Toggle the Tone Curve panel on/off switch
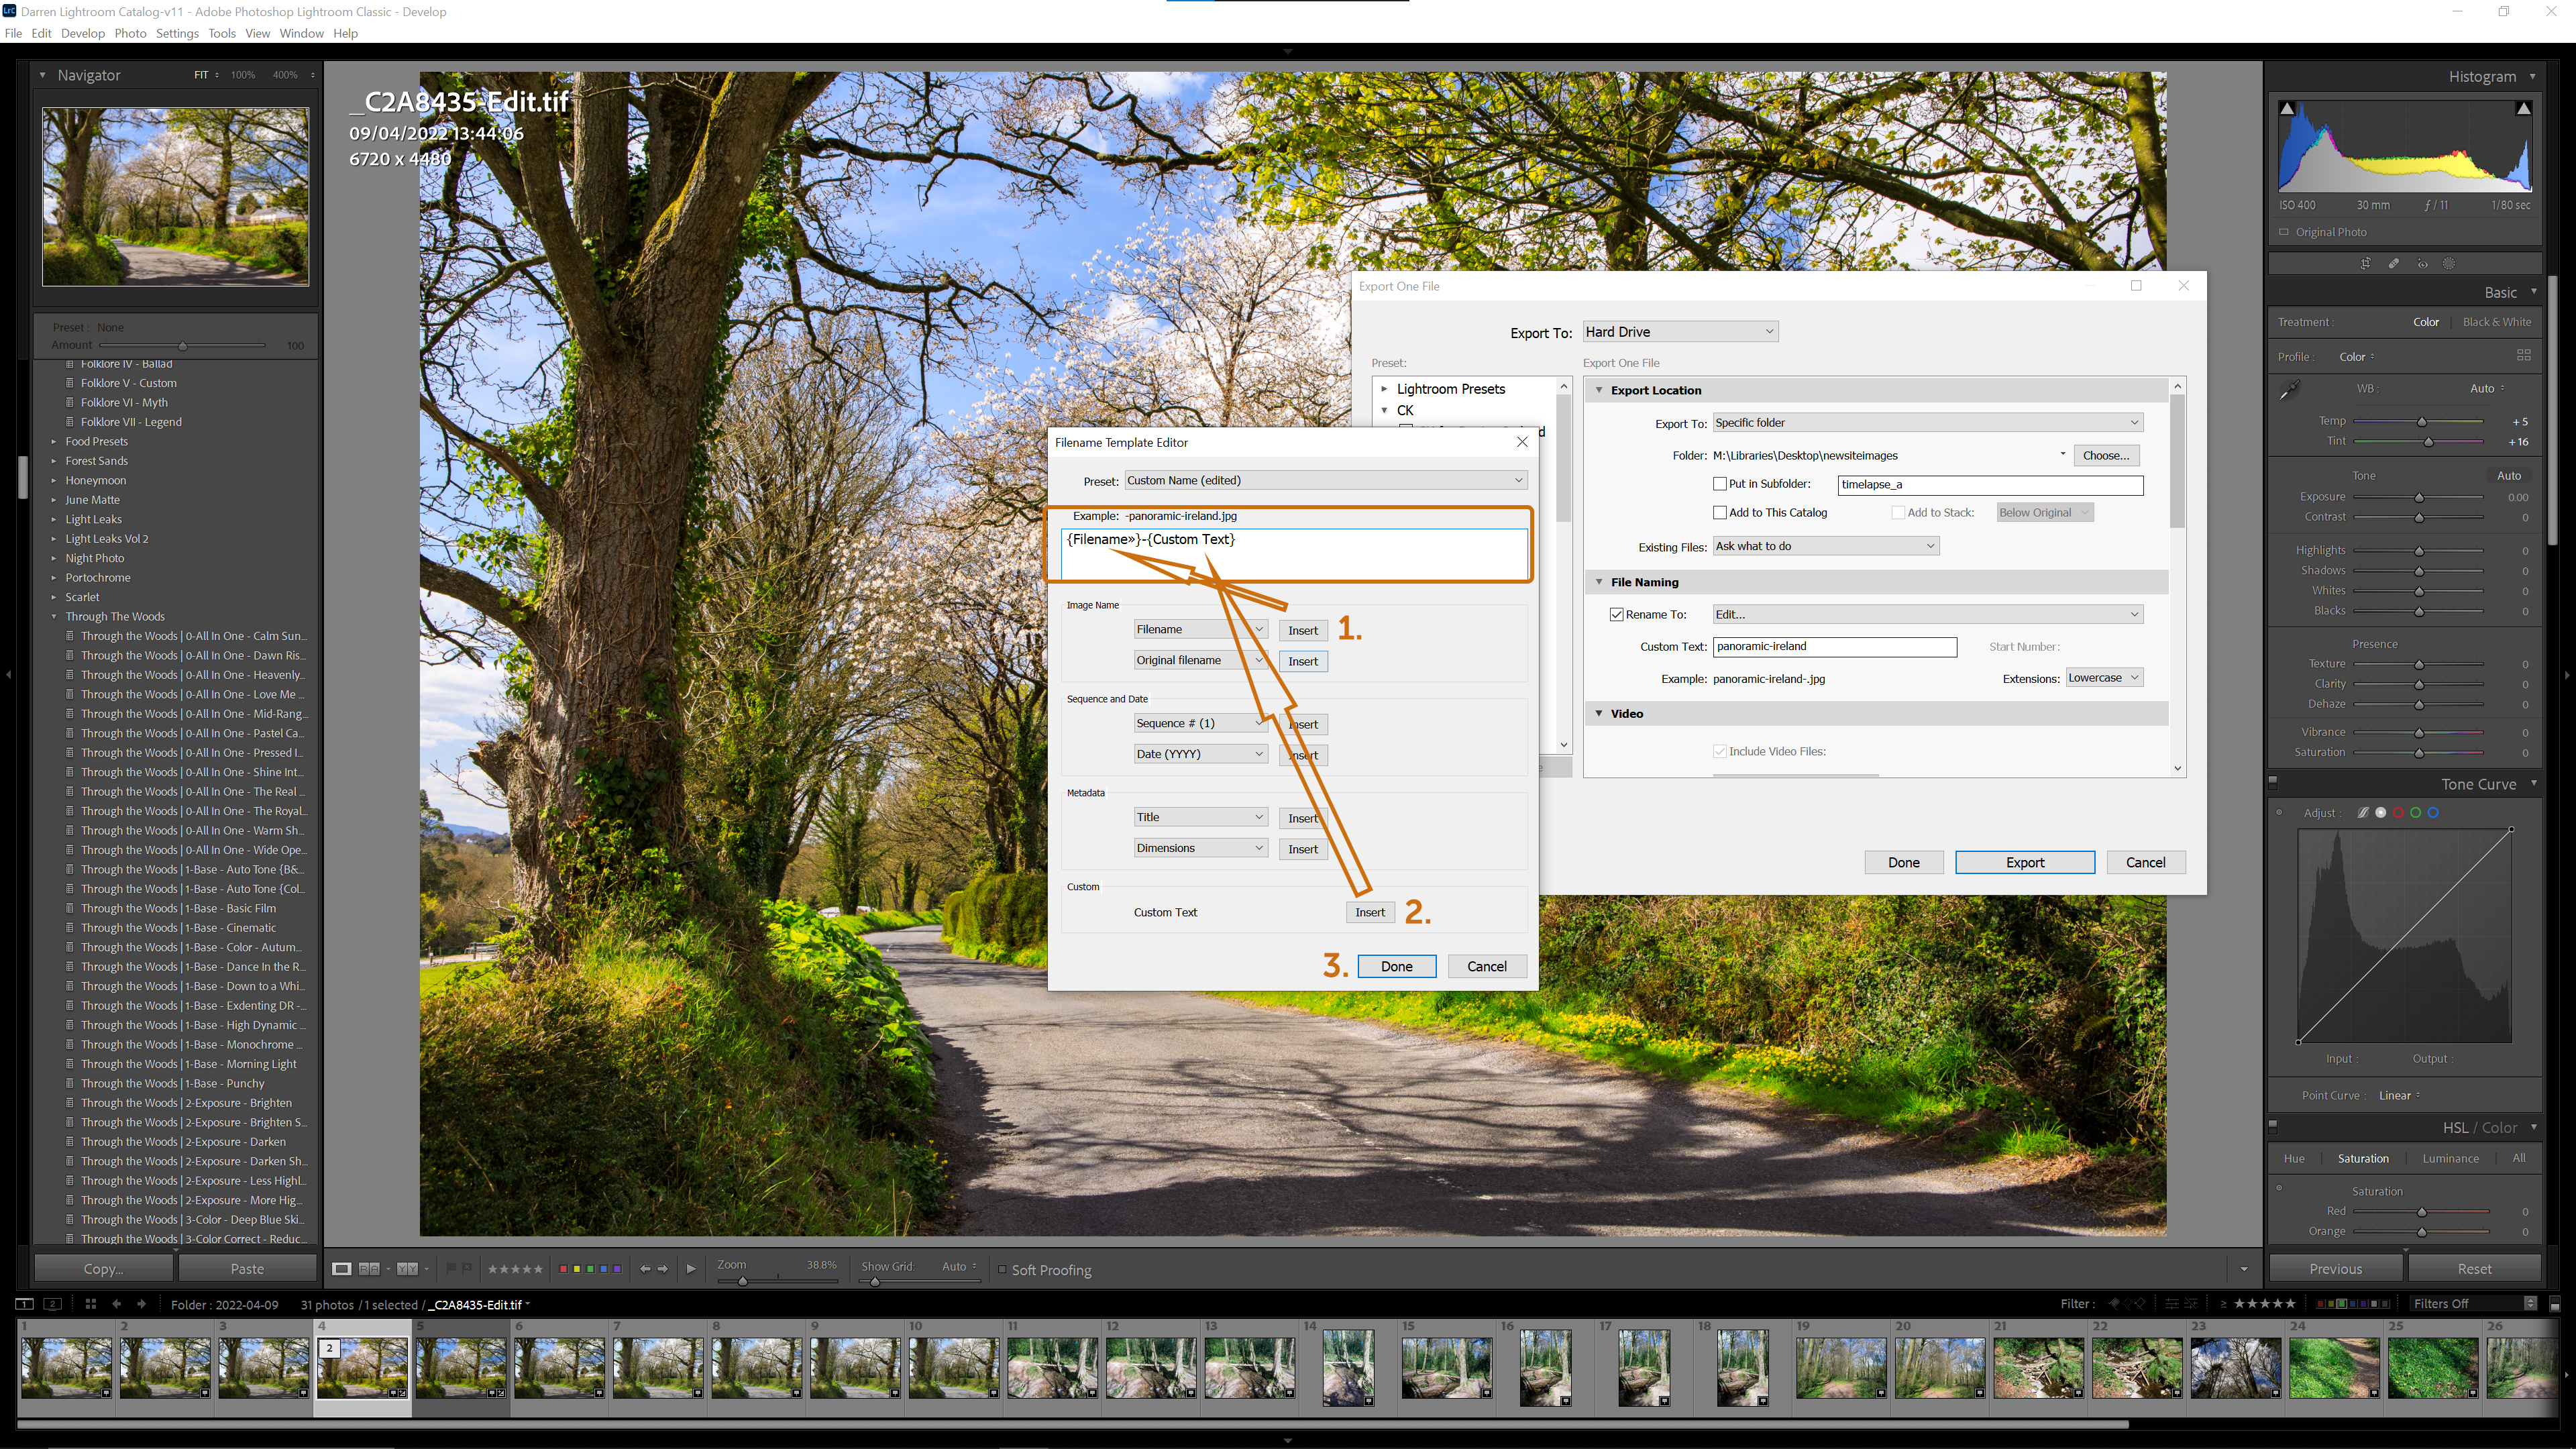The image size is (2576, 1449). pyautogui.click(x=2273, y=782)
